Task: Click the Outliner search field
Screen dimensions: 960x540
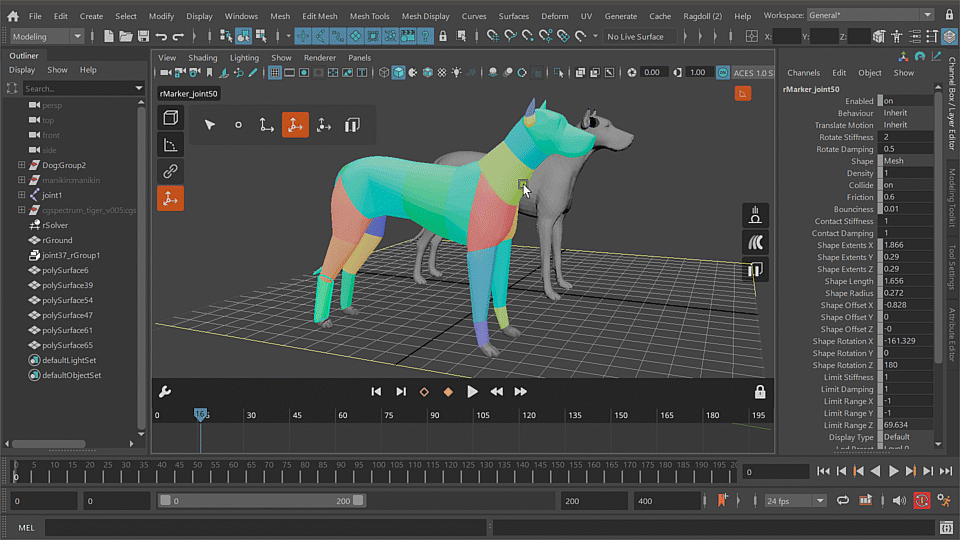Action: [x=77, y=89]
